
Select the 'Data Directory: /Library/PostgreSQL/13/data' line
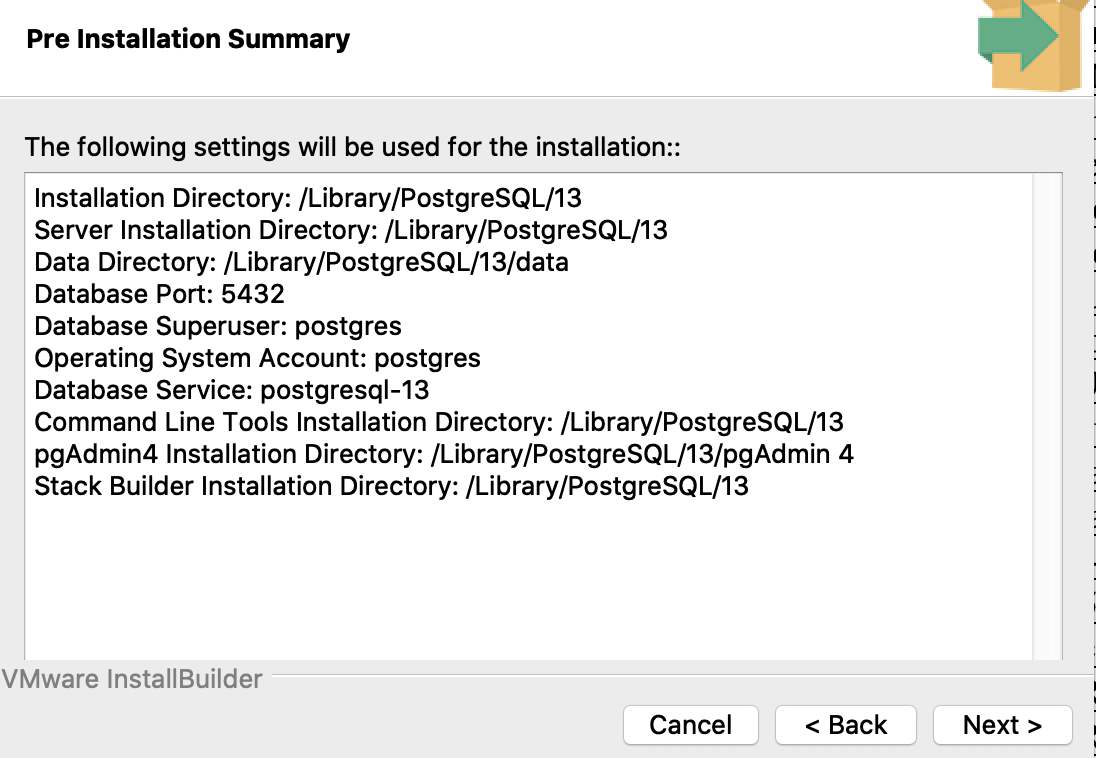click(301, 262)
